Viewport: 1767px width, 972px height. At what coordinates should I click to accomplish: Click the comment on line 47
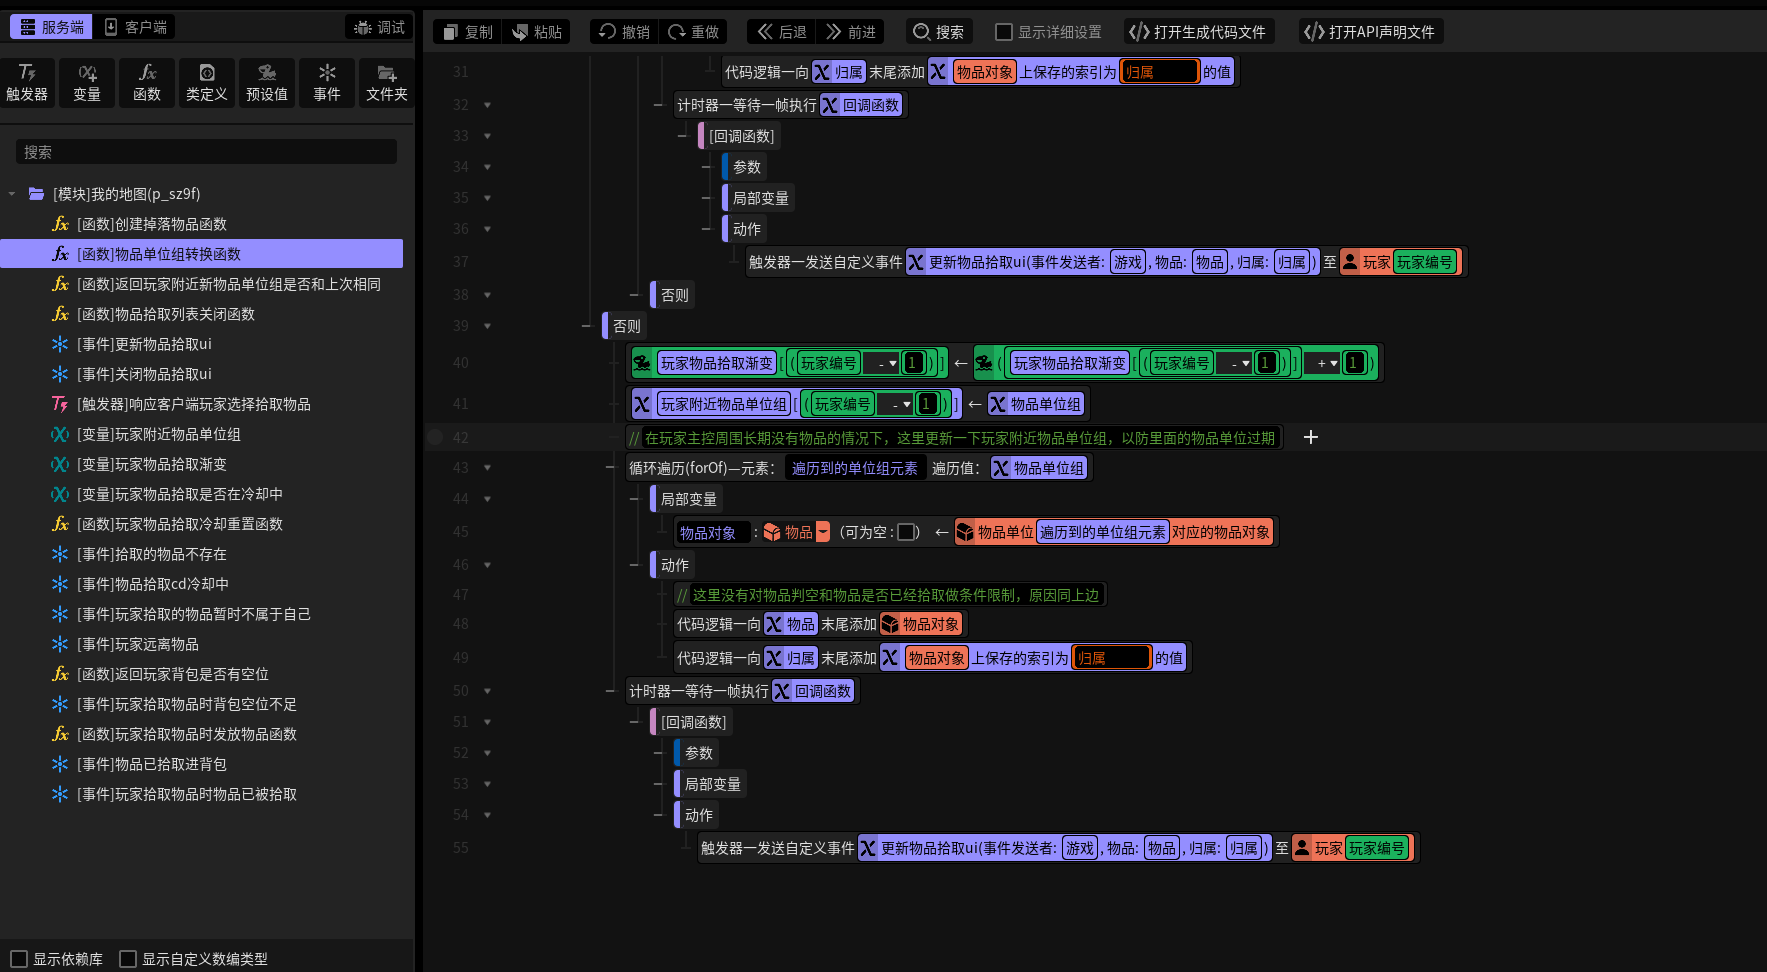tap(889, 595)
